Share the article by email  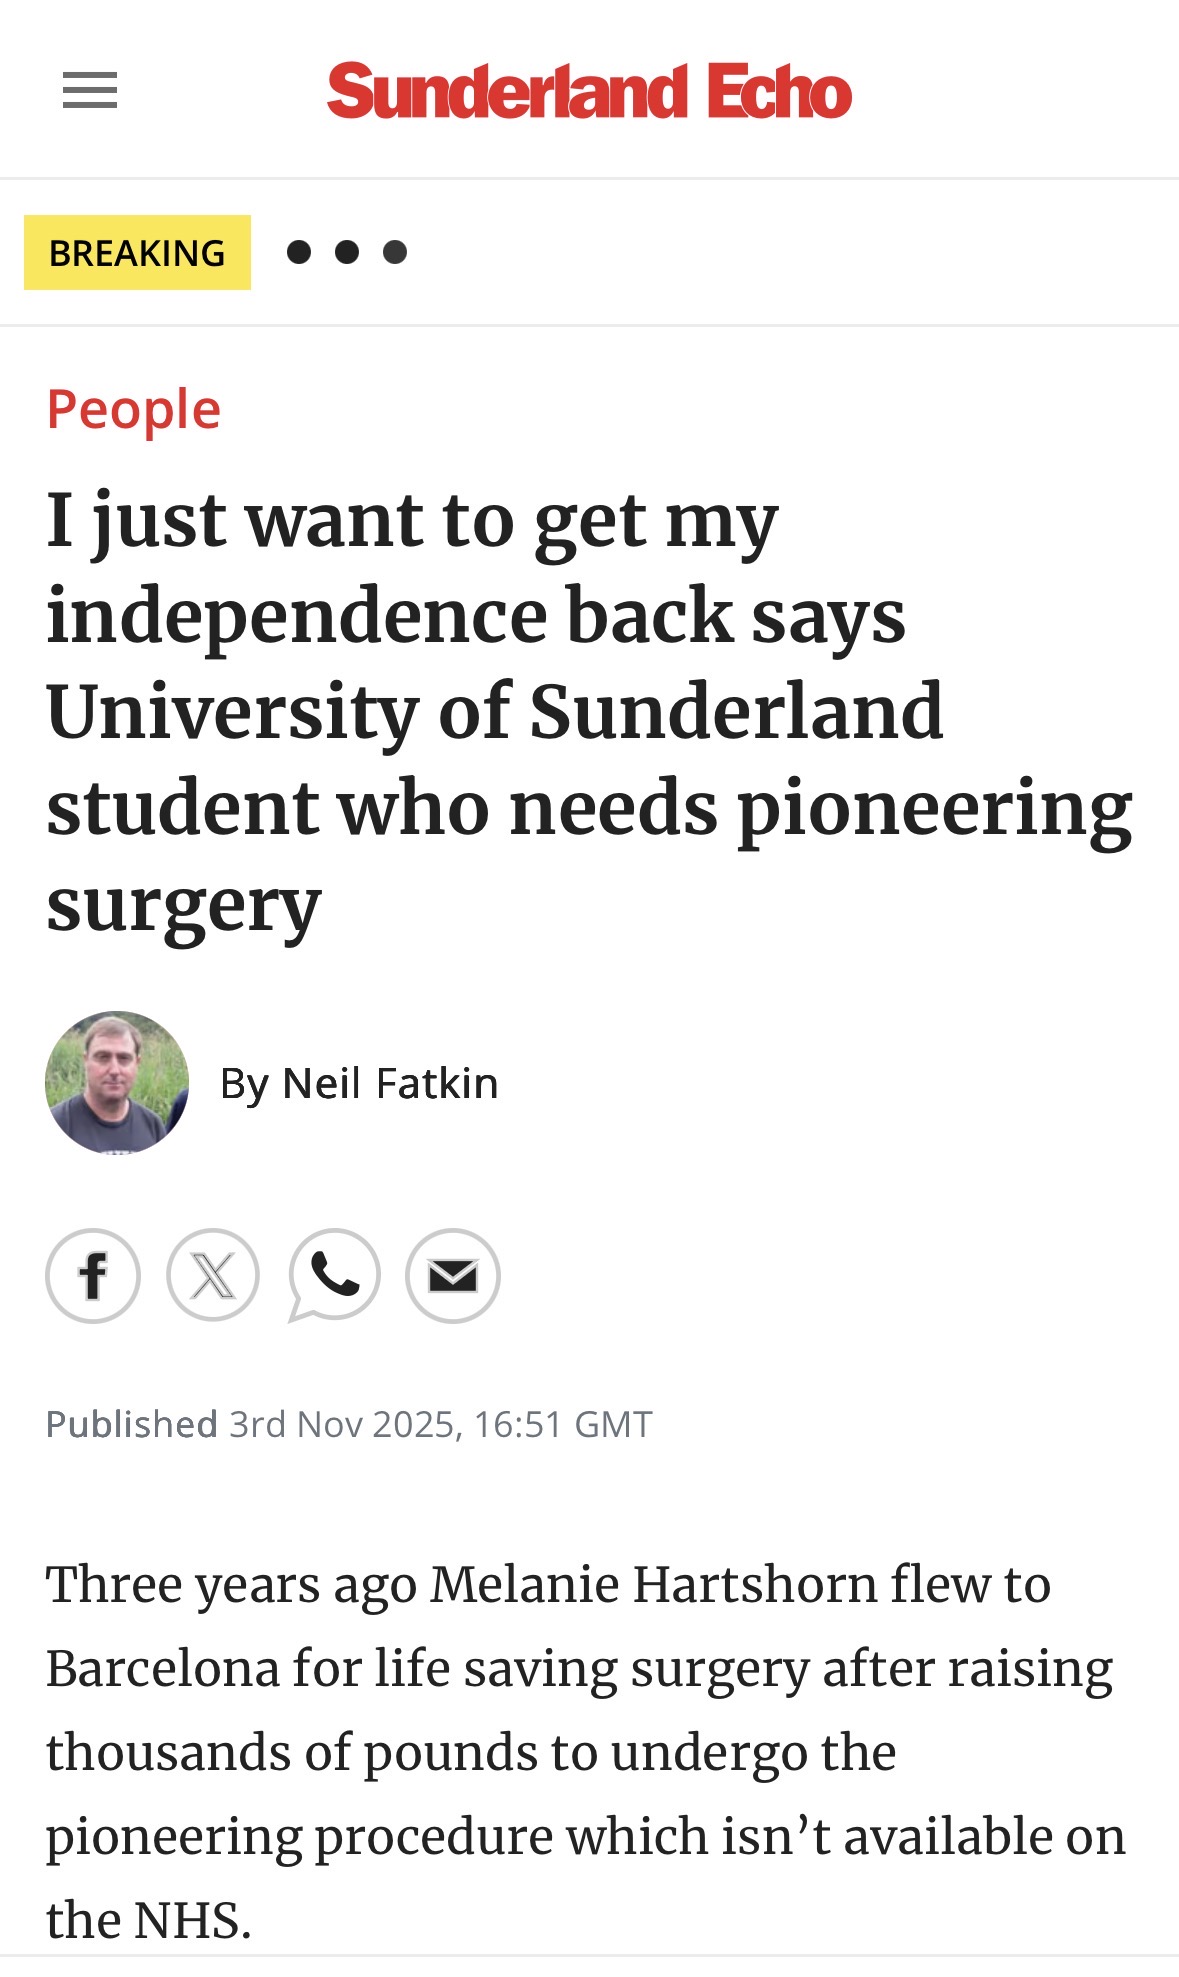(x=453, y=1276)
